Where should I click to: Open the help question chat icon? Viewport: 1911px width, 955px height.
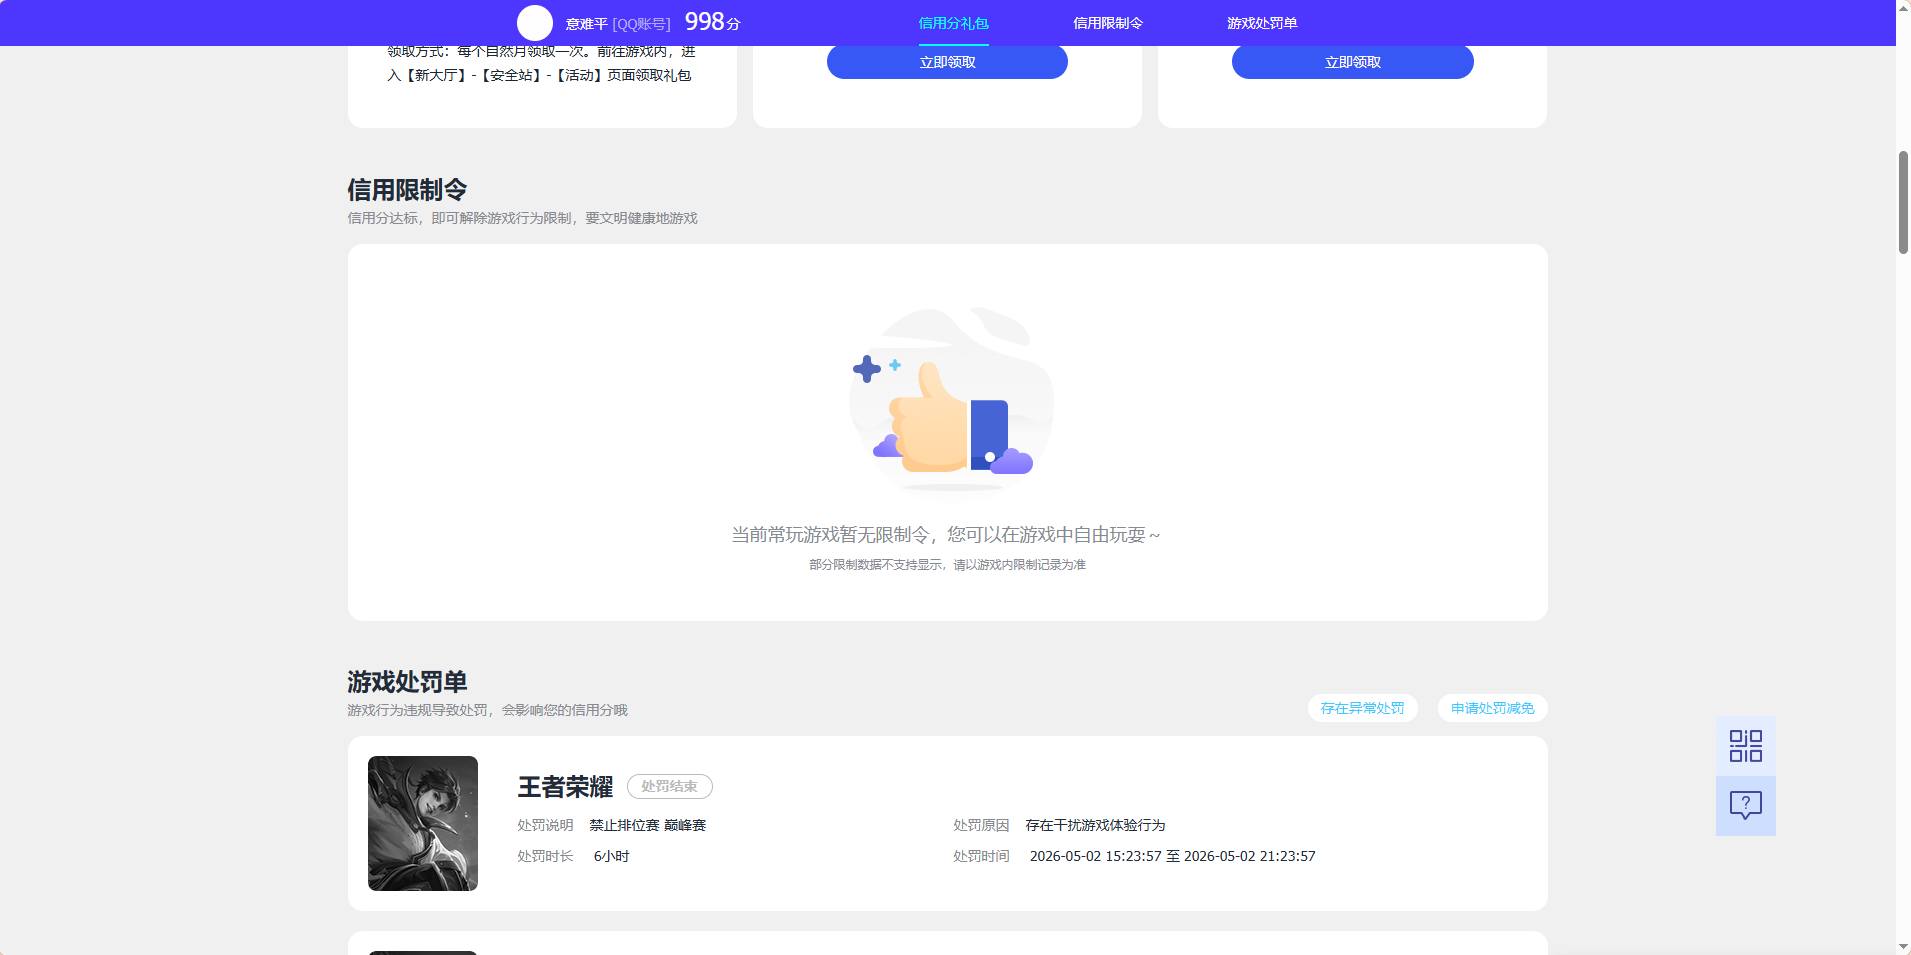point(1745,806)
